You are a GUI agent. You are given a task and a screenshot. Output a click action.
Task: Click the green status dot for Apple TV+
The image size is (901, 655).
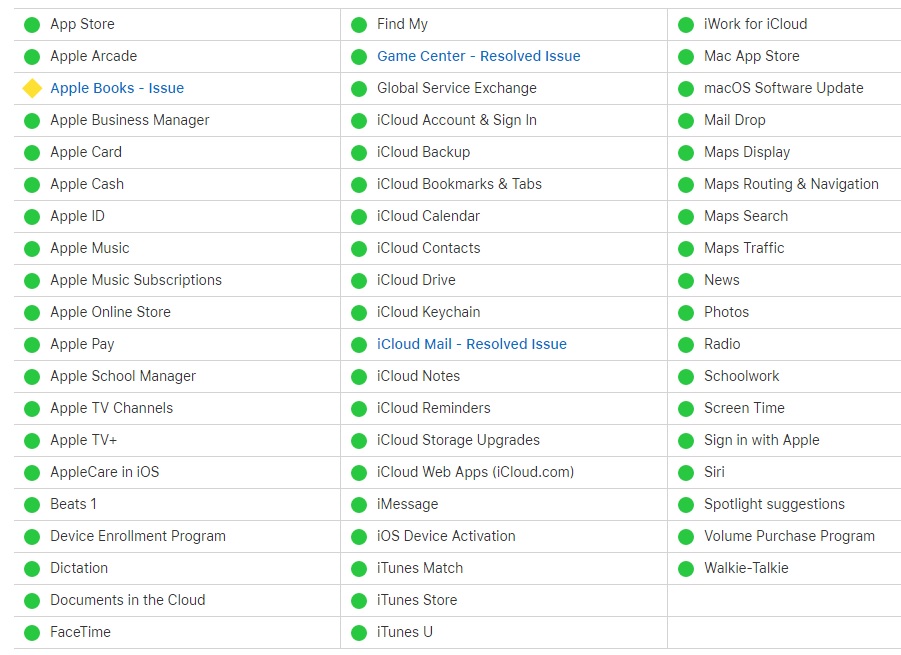tap(32, 441)
